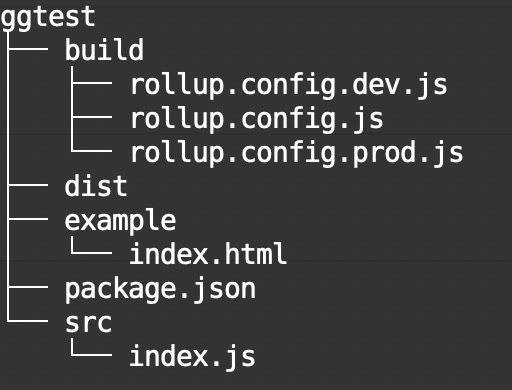The height and width of the screenshot is (390, 512).
Task: Click the corner connector before index.html
Action: tap(91, 245)
